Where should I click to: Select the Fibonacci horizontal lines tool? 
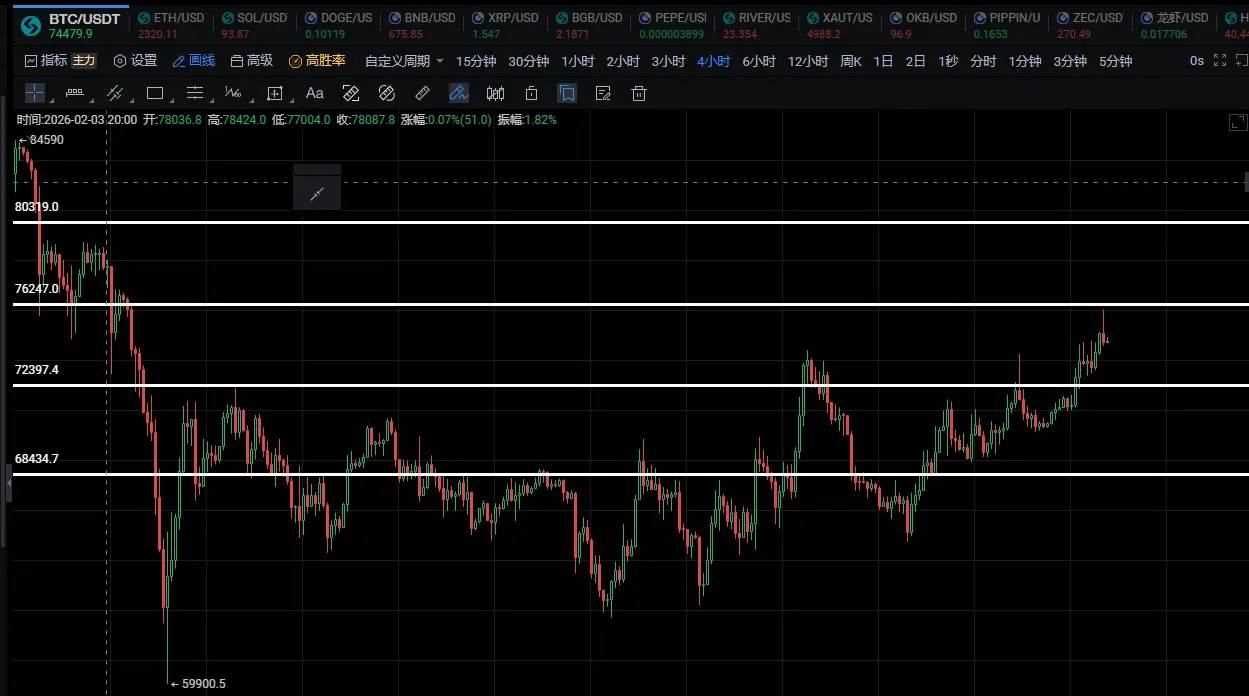[195, 93]
